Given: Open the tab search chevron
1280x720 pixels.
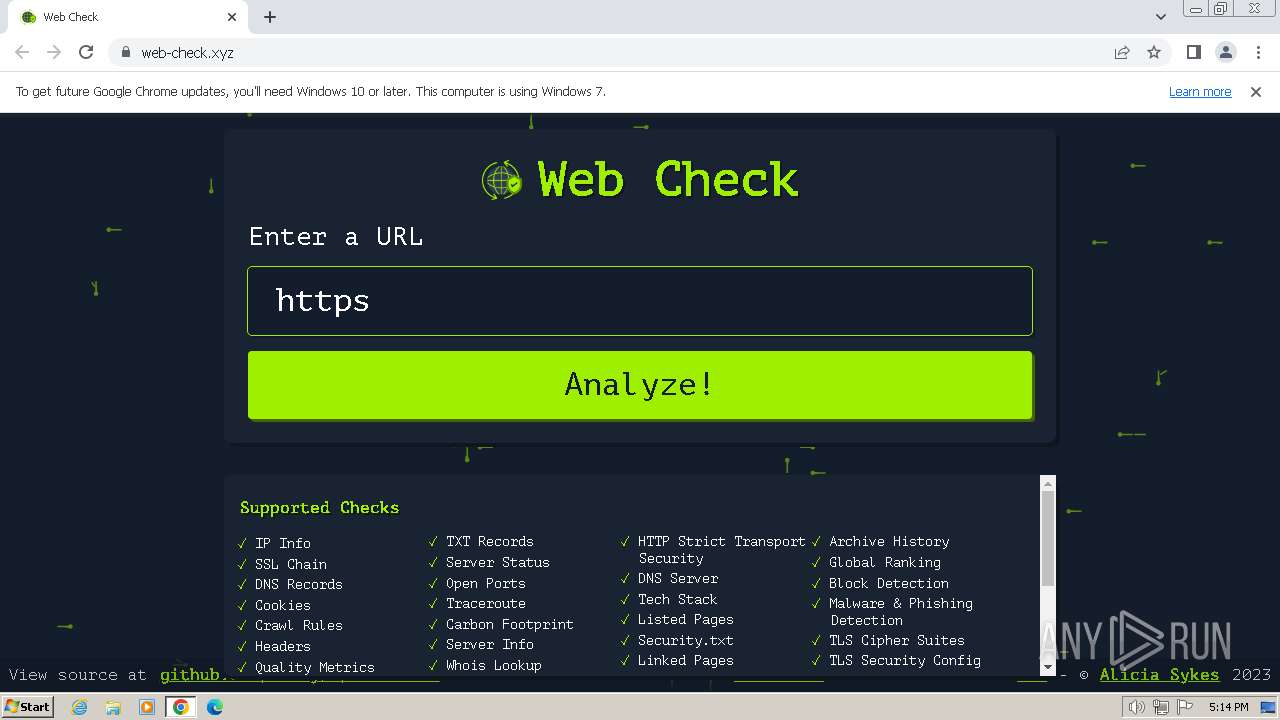Looking at the screenshot, I should [1160, 17].
